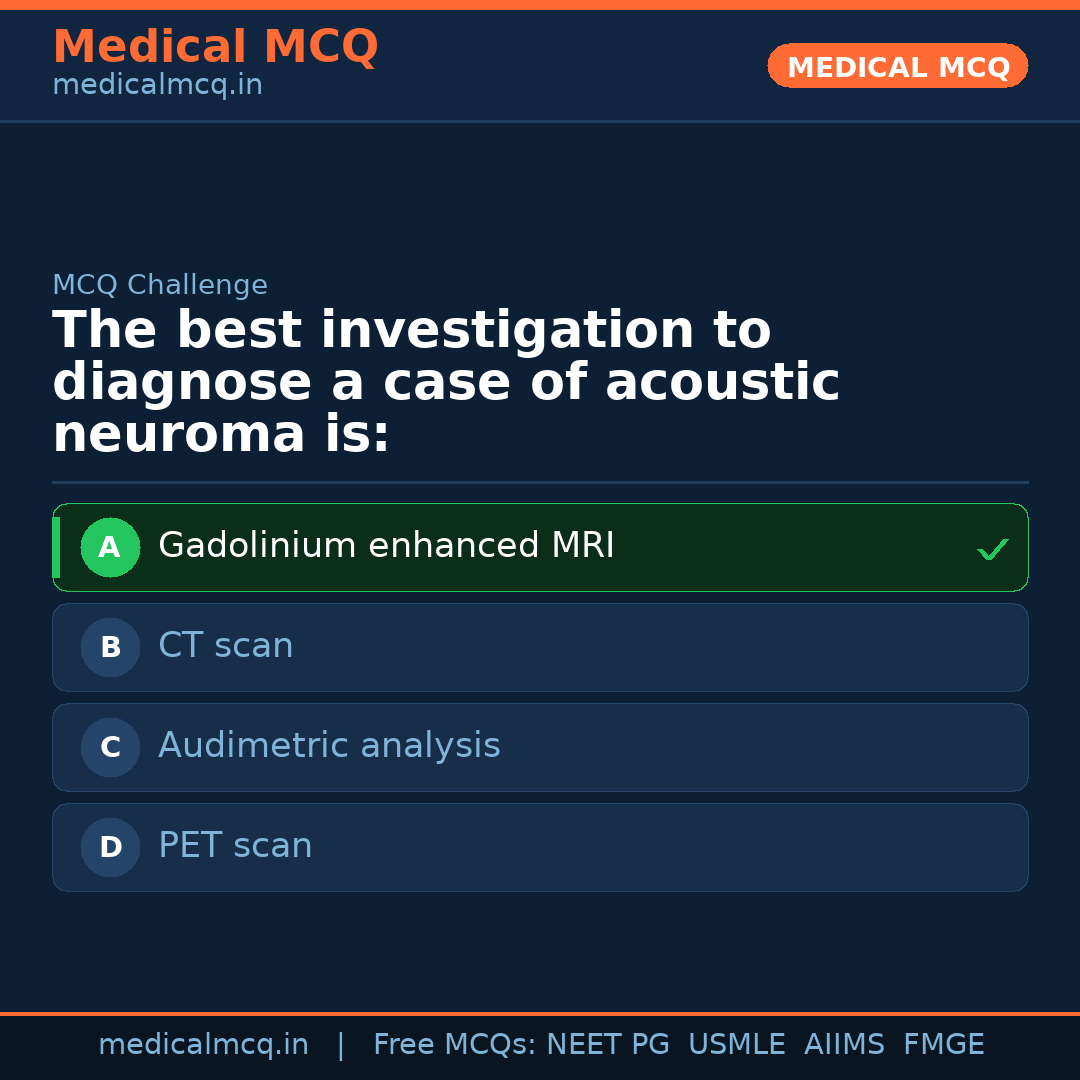The height and width of the screenshot is (1080, 1080).
Task: Click the D letter circle
Action: click(x=110, y=848)
